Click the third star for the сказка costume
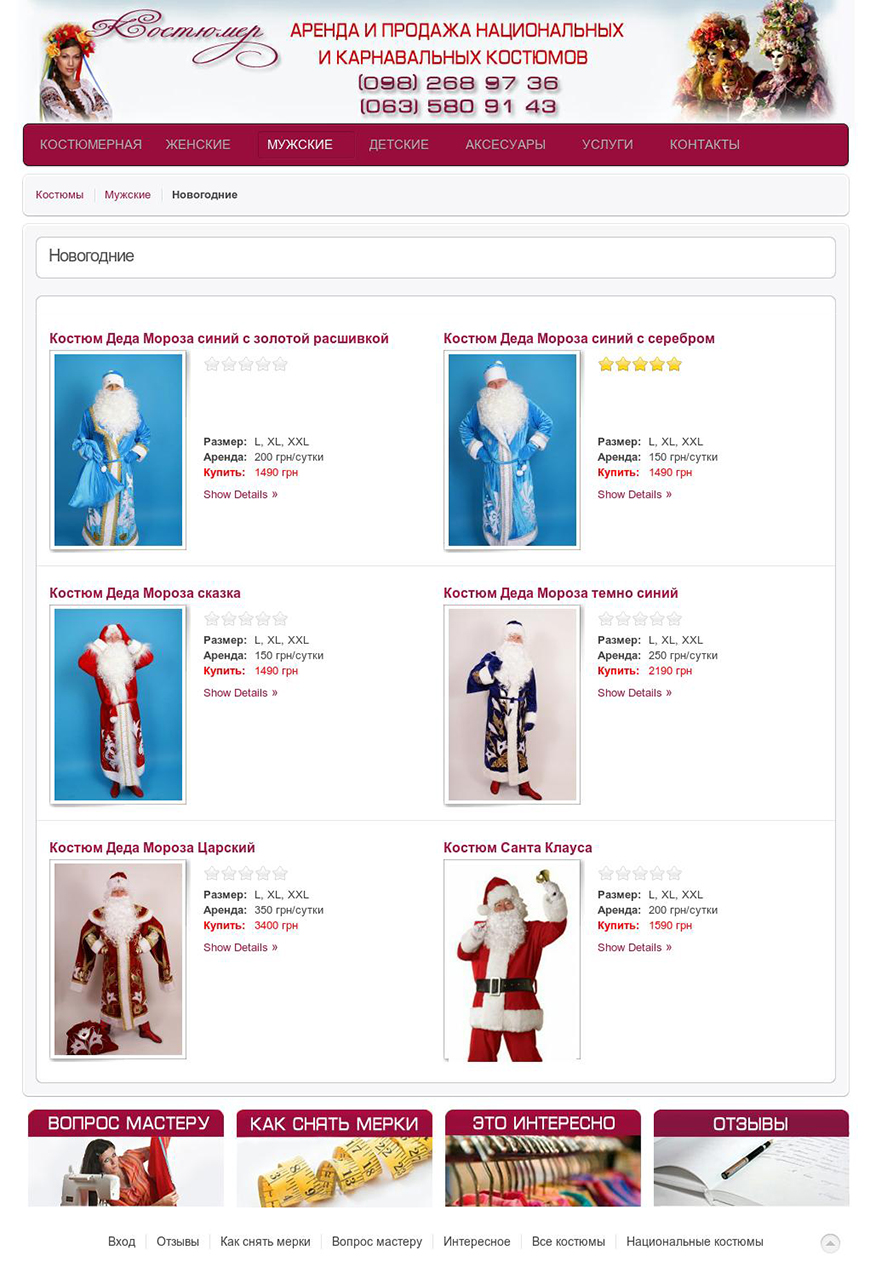 246,619
